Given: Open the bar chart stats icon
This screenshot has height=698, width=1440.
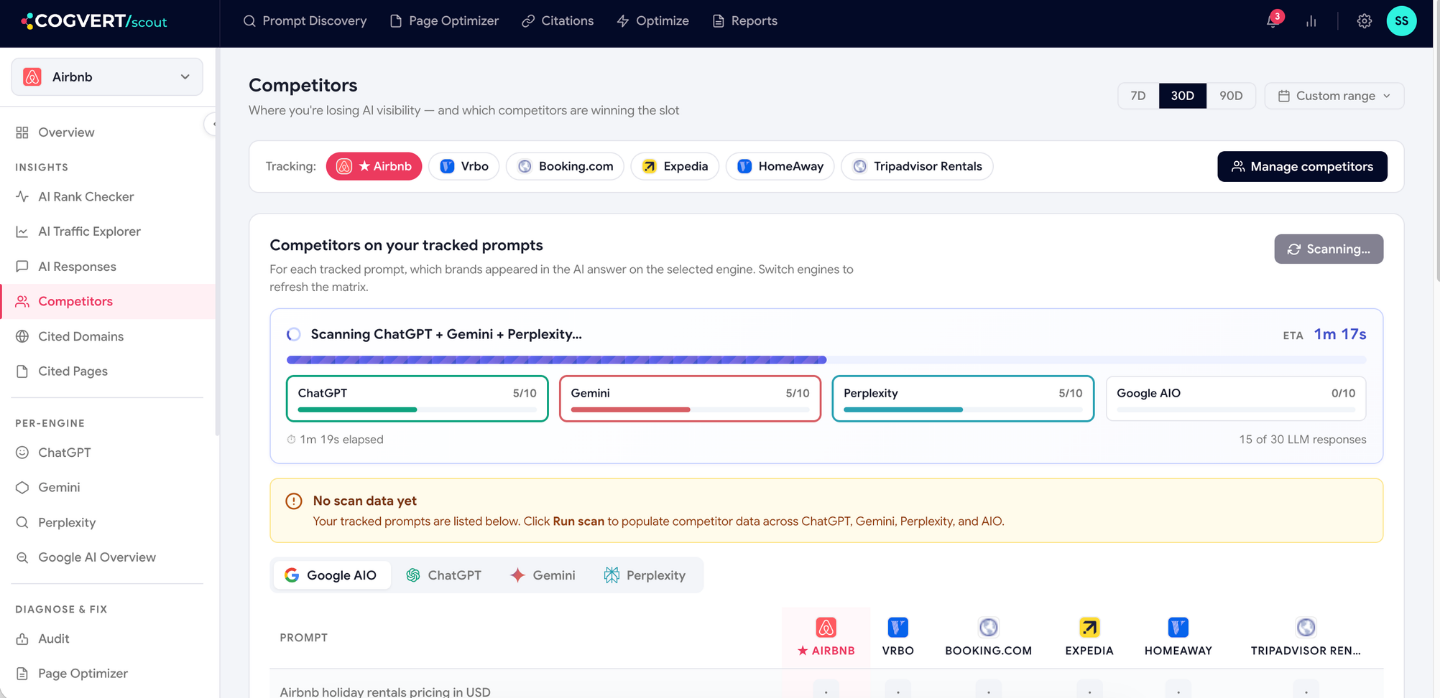Looking at the screenshot, I should pos(1311,21).
